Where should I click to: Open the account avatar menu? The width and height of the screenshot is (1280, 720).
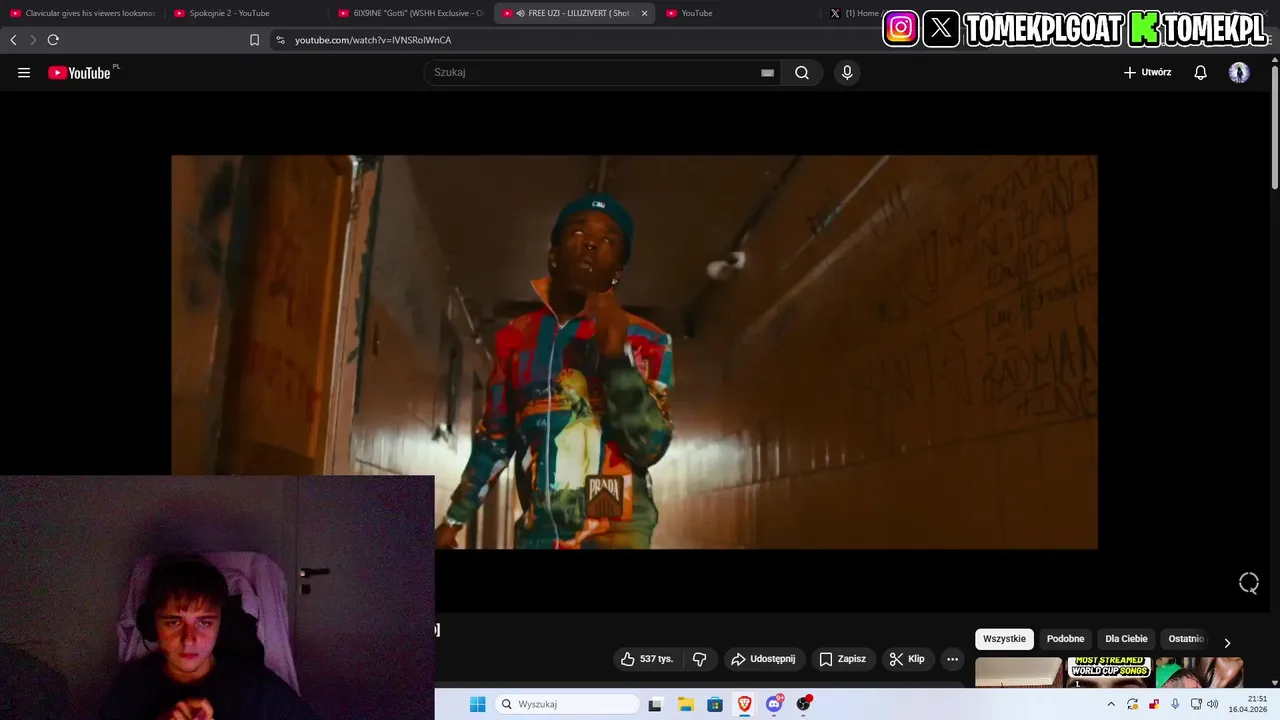click(x=1239, y=72)
